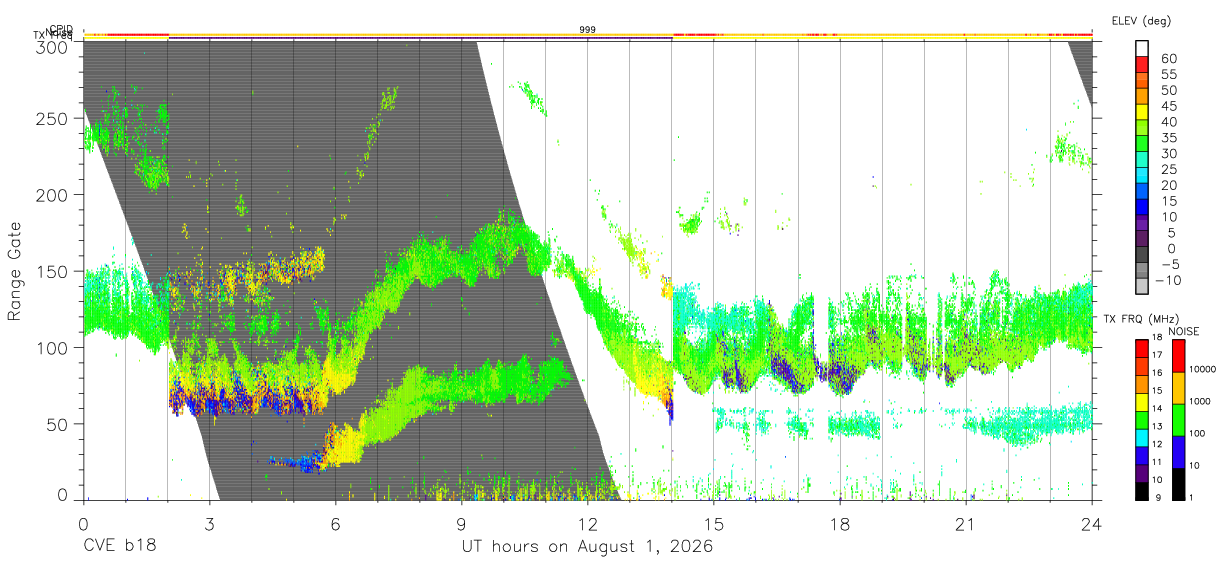The width and height of the screenshot is (1228, 567).
Task: Click the "10000" label on NOISE scale
Action: pyautogui.click(x=1204, y=369)
